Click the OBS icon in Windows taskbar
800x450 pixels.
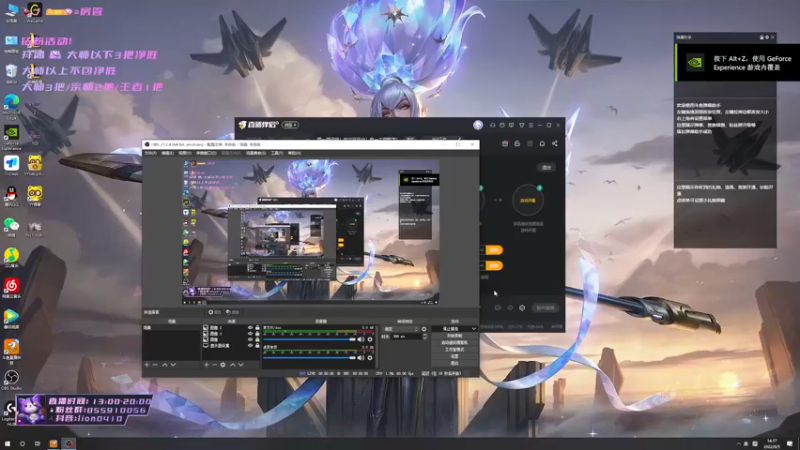pos(69,443)
